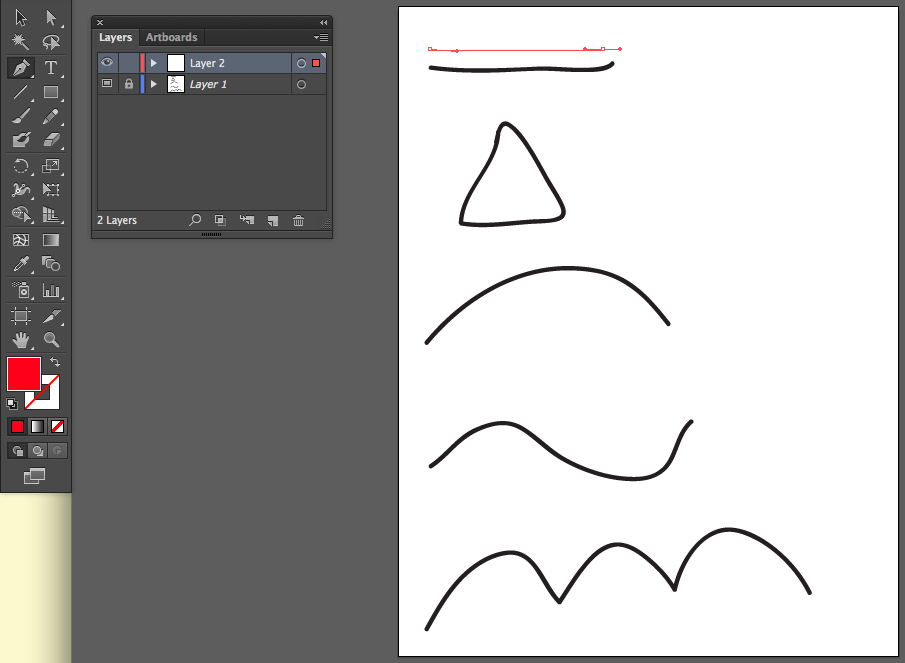Screen dimensions: 905x663
Task: Click the Delete Selection trash icon
Action: (x=298, y=220)
